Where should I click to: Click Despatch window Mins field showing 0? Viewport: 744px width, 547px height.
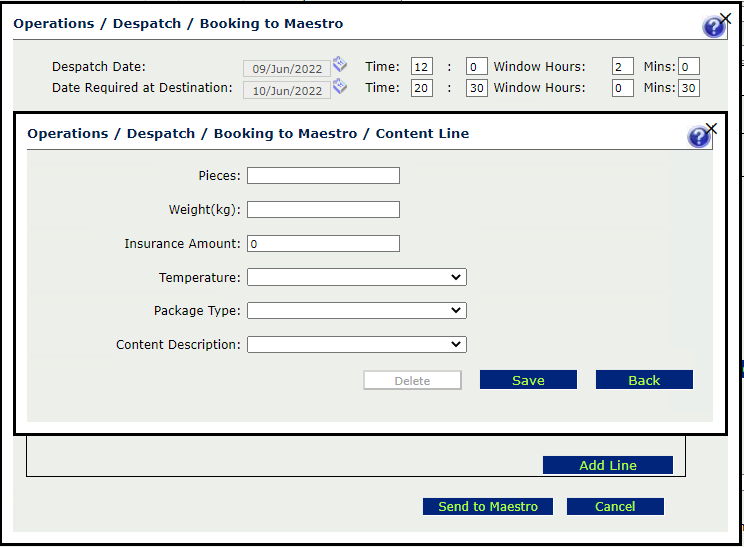tap(688, 67)
